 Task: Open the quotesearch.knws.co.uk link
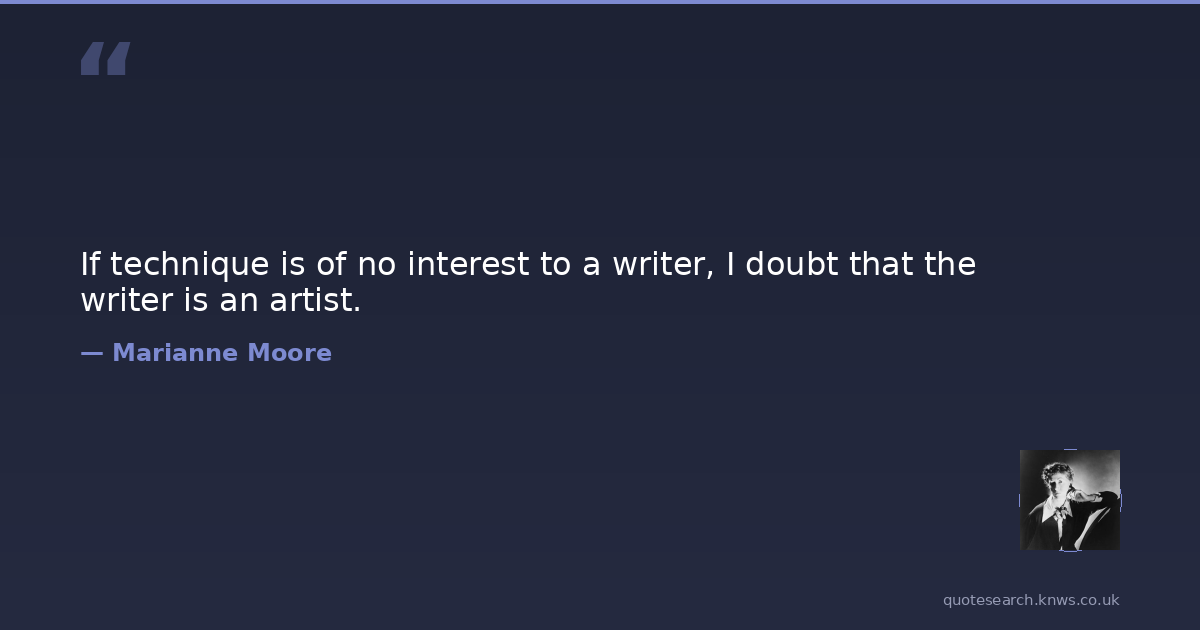(x=1031, y=600)
